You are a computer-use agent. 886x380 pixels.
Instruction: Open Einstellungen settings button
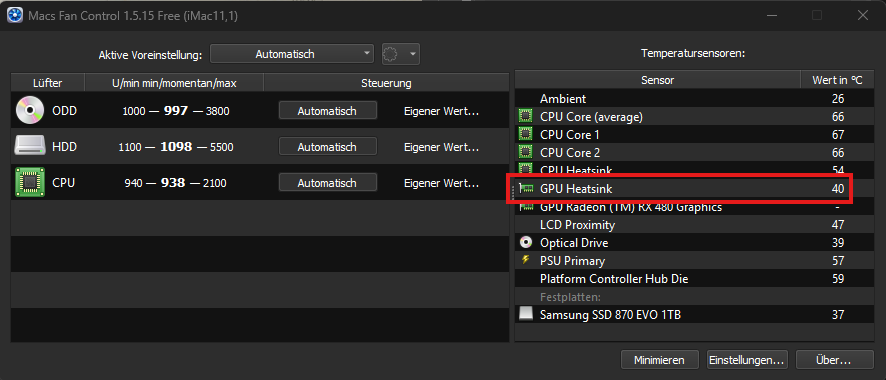tap(746, 360)
